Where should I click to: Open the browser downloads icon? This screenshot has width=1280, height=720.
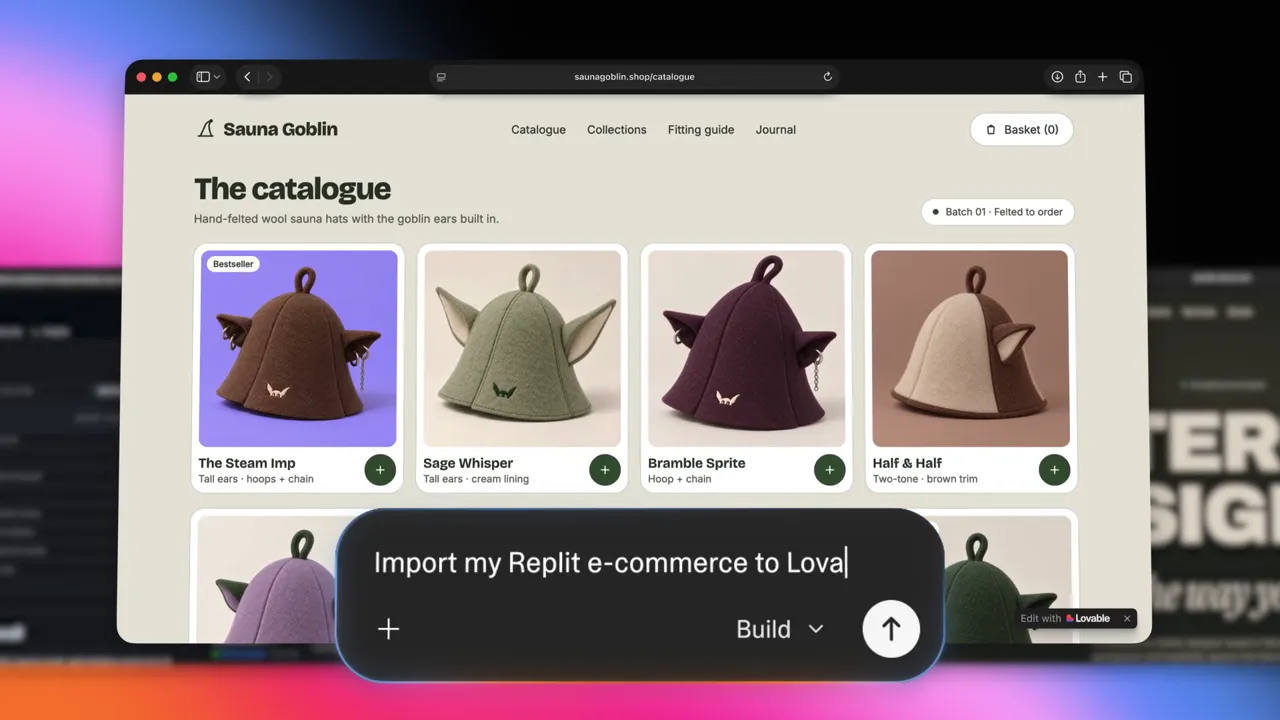[1057, 77]
